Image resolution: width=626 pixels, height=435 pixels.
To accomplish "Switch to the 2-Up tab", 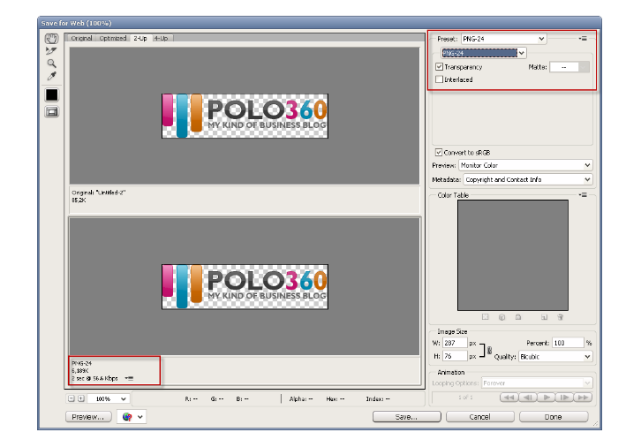I will pos(140,38).
